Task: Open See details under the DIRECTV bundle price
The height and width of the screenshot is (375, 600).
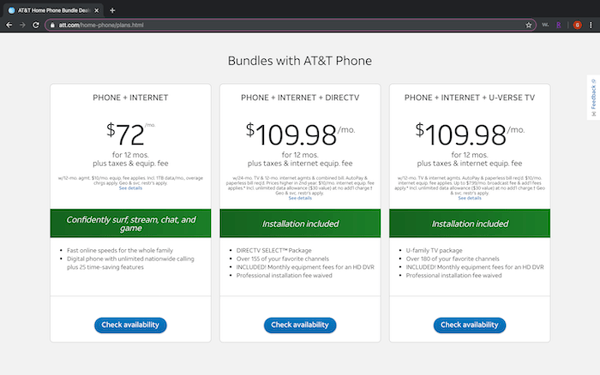Action: click(300, 198)
